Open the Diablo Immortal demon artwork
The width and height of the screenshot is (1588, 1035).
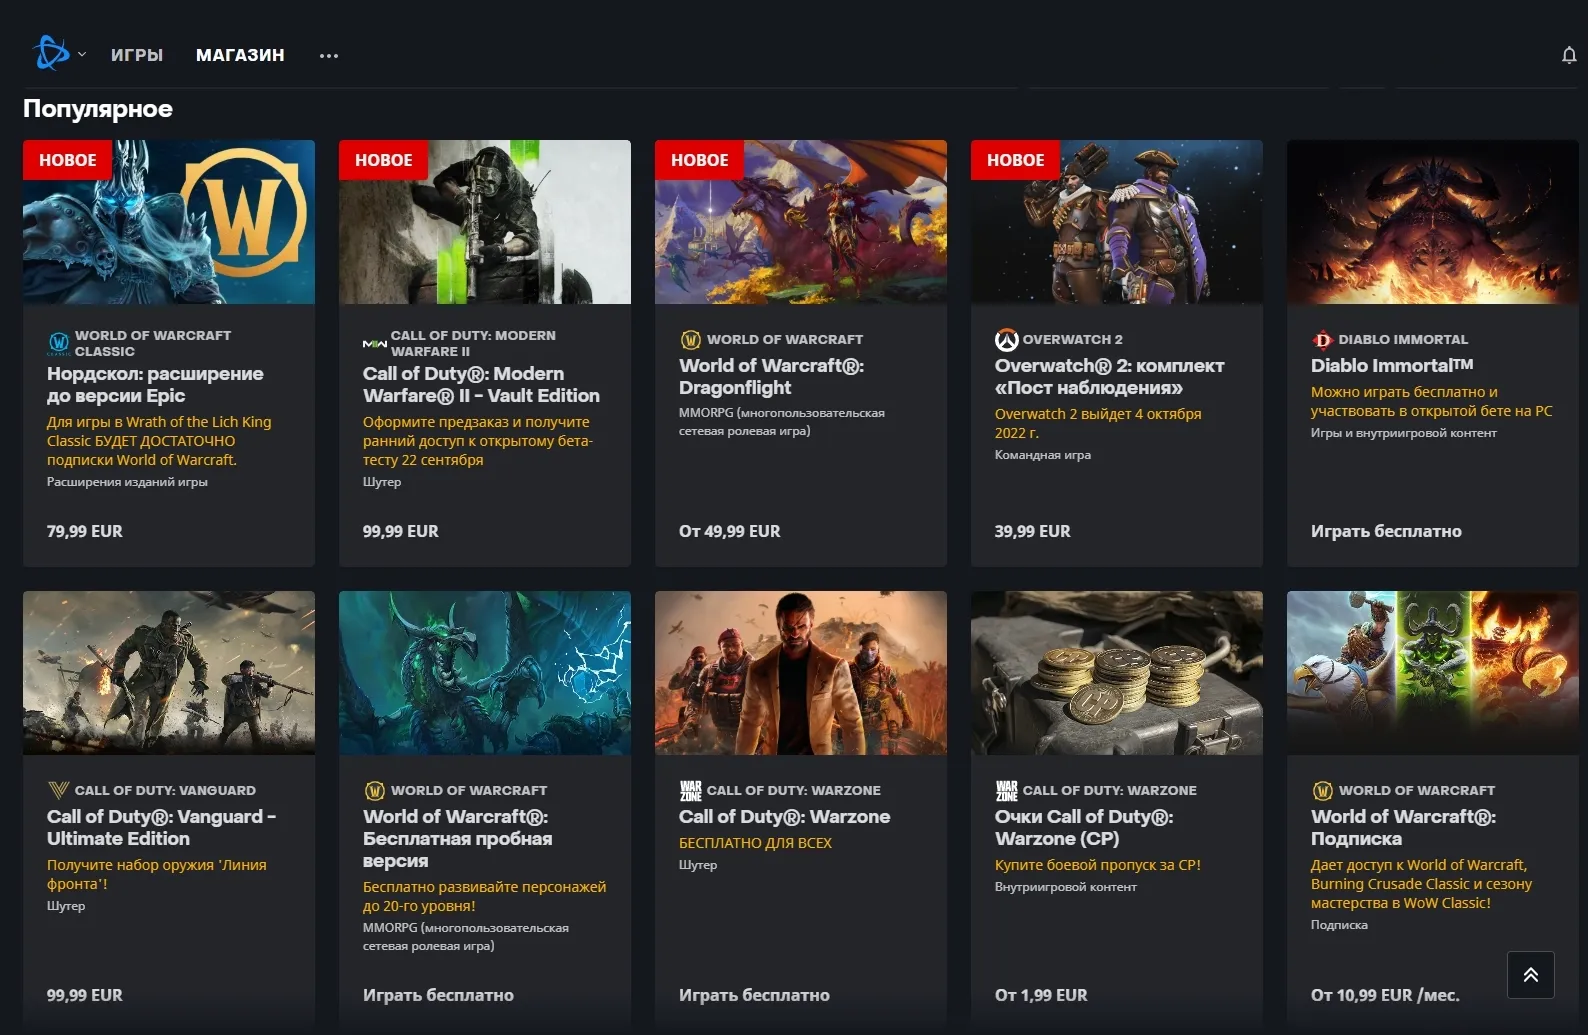click(1433, 222)
